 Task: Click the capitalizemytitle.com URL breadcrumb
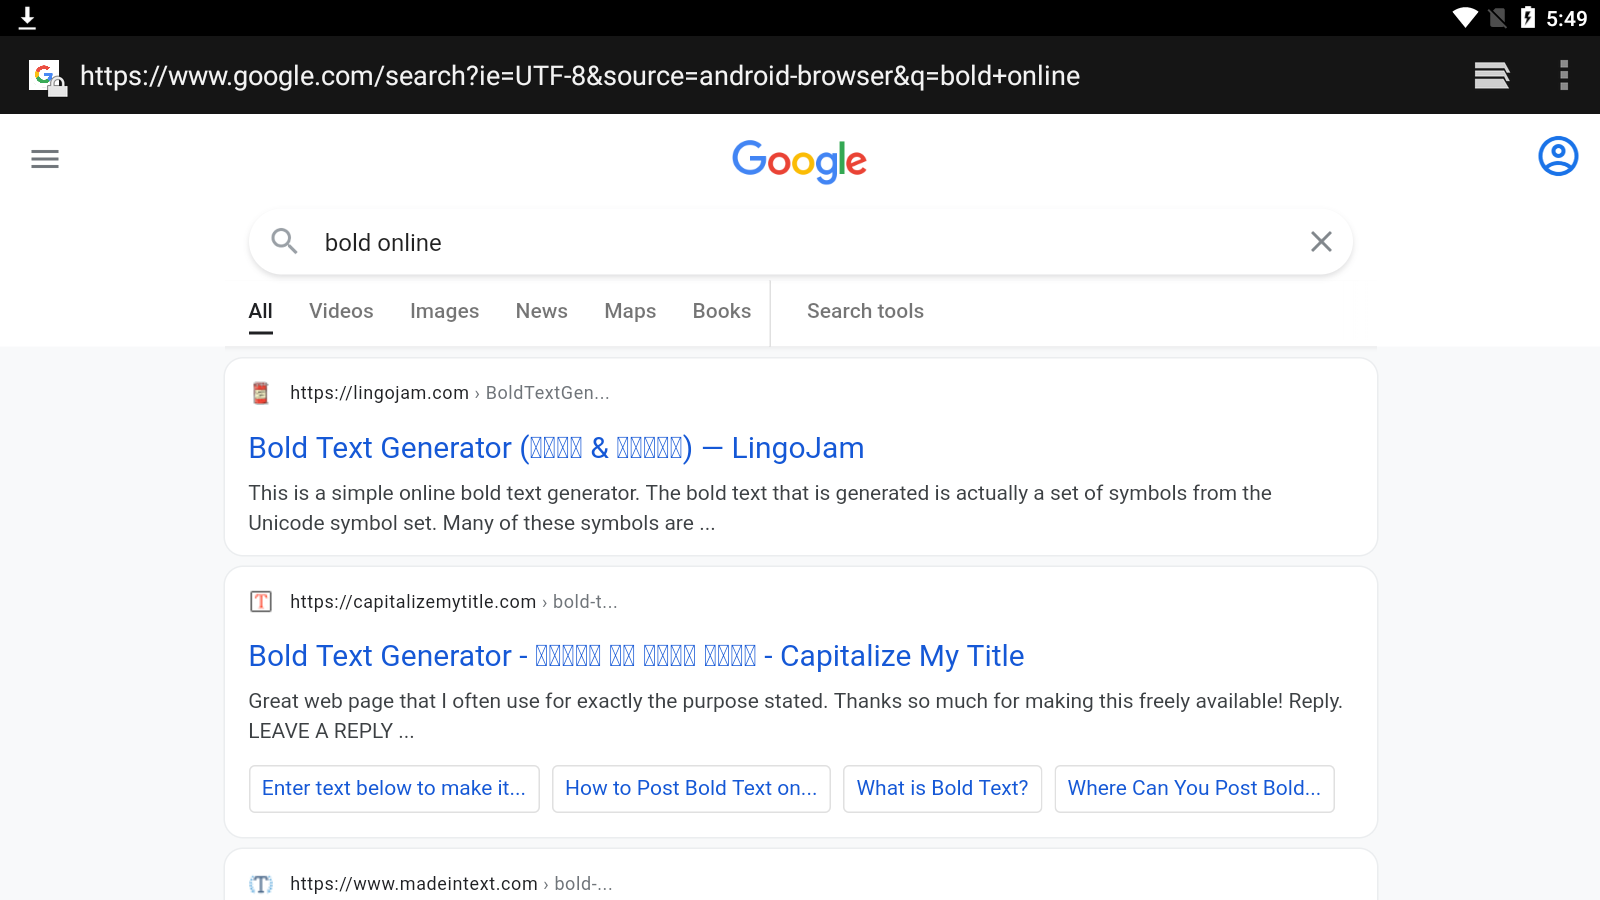point(453,602)
